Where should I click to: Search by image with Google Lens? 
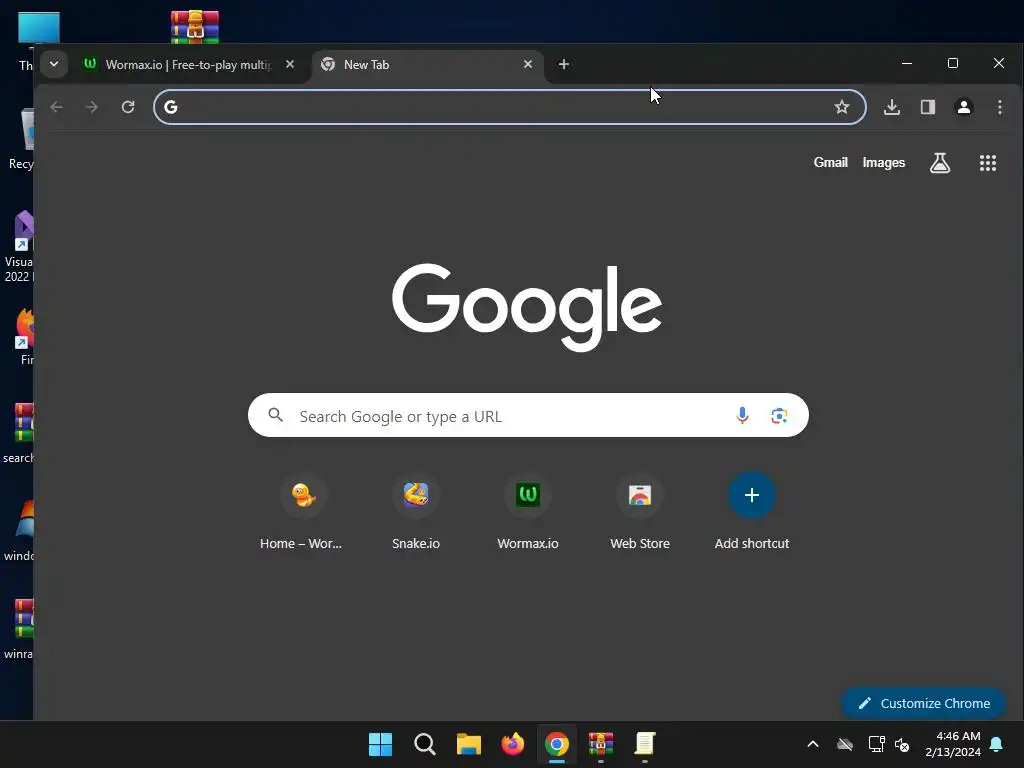(x=779, y=415)
